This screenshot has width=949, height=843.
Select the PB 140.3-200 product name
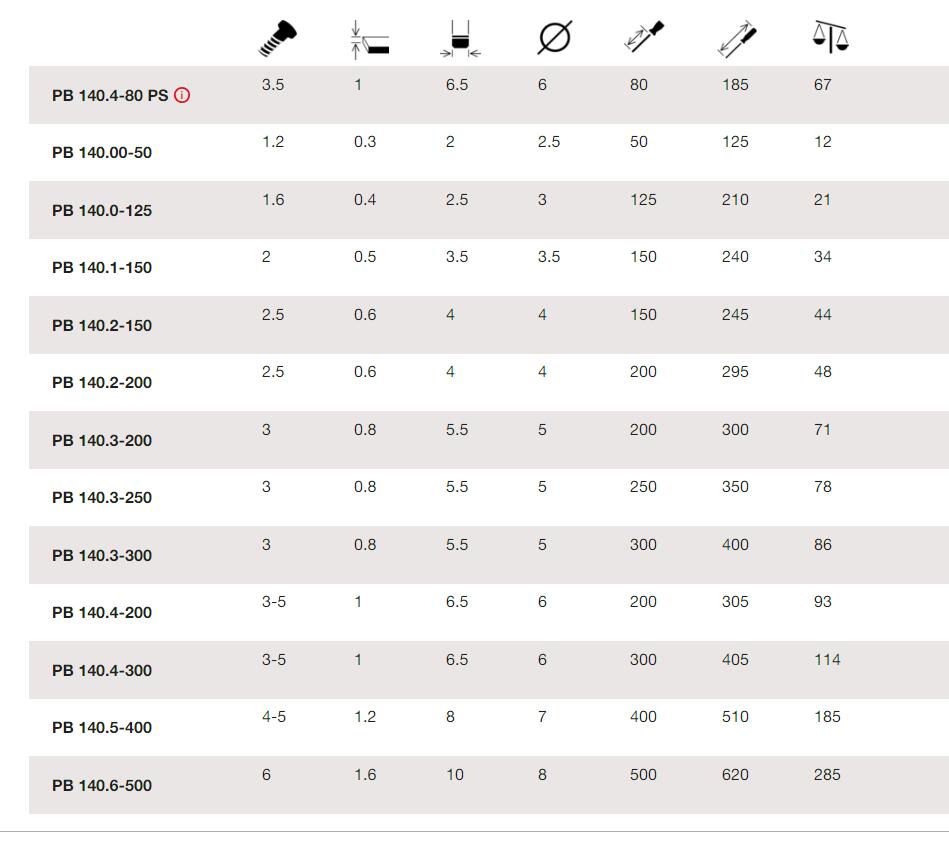coord(102,441)
